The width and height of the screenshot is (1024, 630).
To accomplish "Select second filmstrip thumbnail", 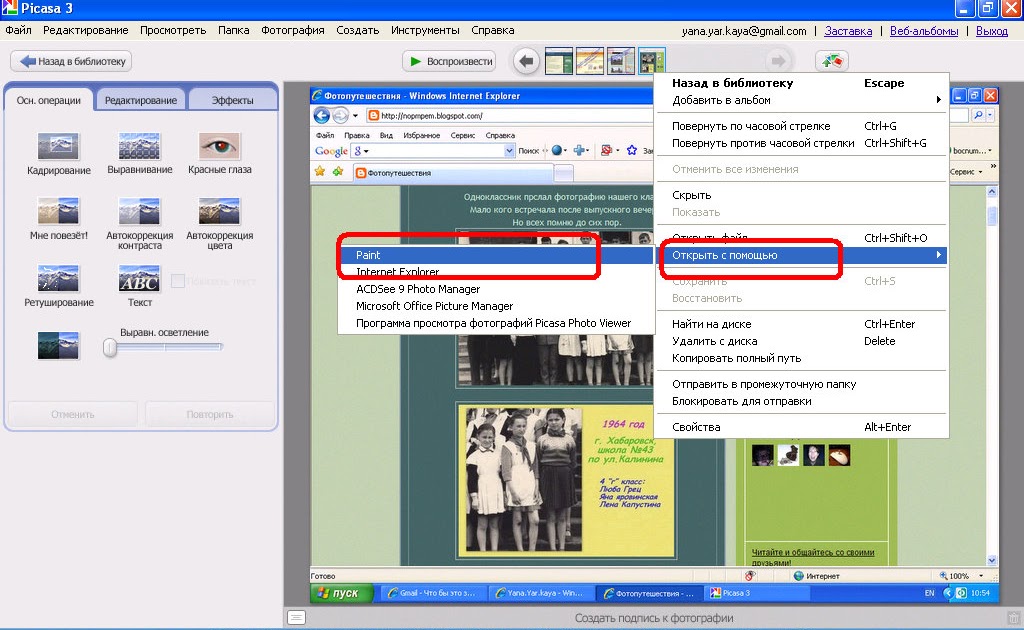I will 590,61.
